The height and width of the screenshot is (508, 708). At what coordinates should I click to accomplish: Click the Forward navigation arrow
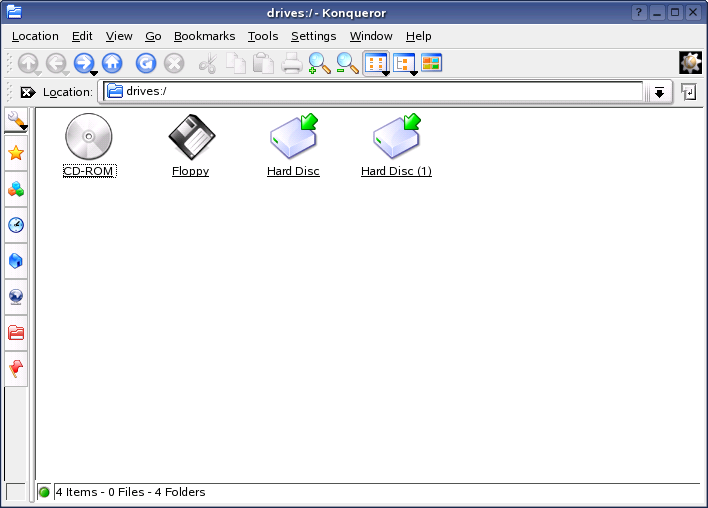click(x=84, y=63)
